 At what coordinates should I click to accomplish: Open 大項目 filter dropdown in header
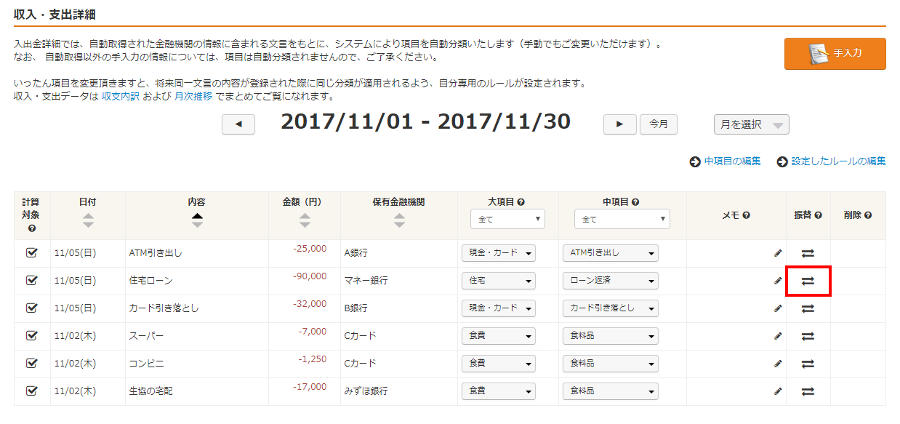[507, 219]
